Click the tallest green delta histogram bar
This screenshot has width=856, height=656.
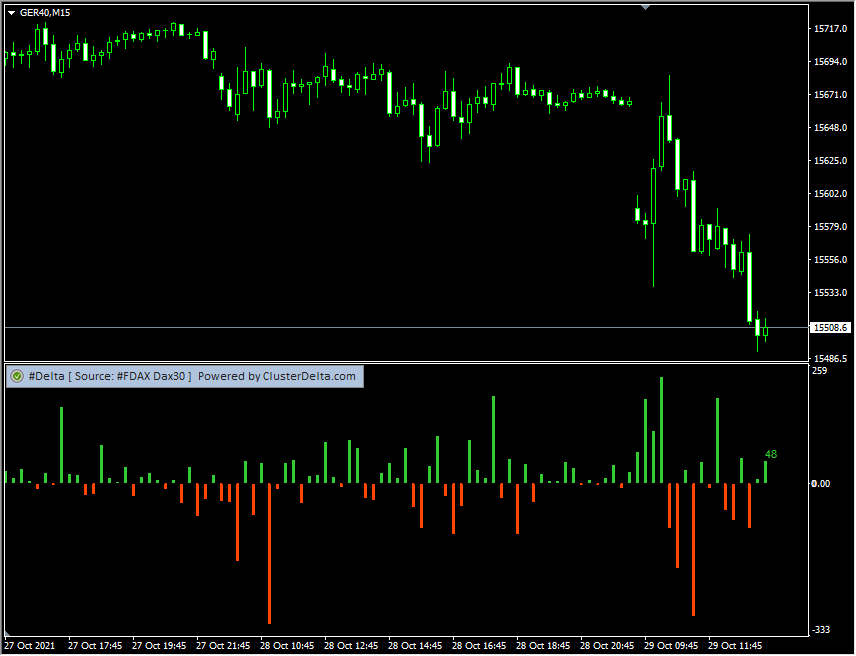coord(661,430)
